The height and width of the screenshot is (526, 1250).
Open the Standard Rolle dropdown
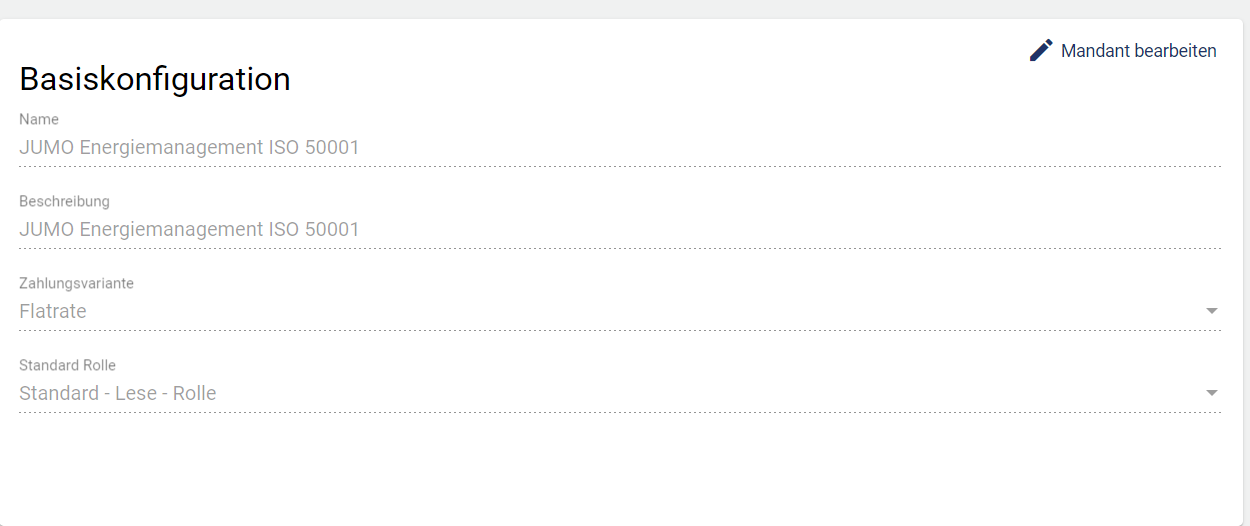point(600,394)
